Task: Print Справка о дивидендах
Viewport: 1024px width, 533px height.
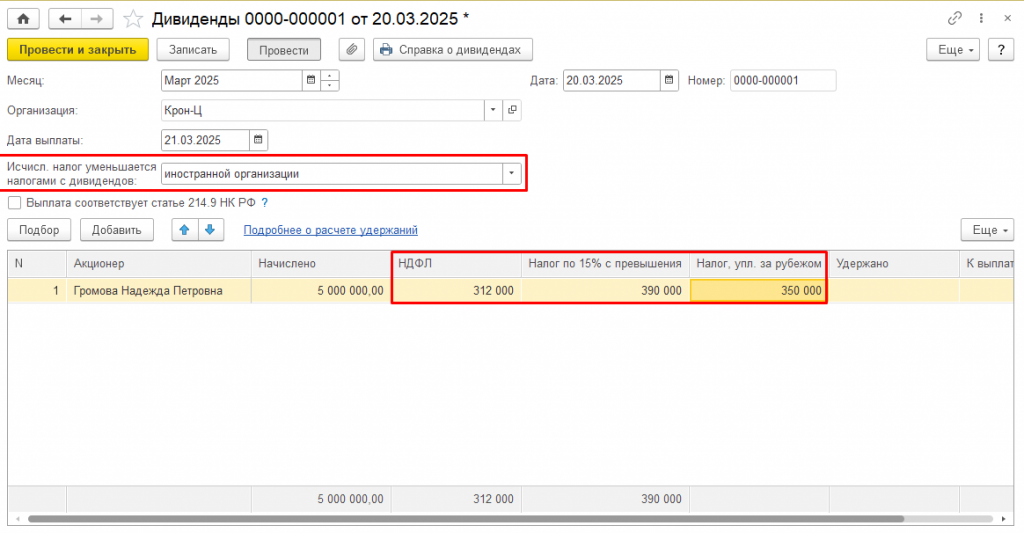Action: pyautogui.click(x=453, y=50)
